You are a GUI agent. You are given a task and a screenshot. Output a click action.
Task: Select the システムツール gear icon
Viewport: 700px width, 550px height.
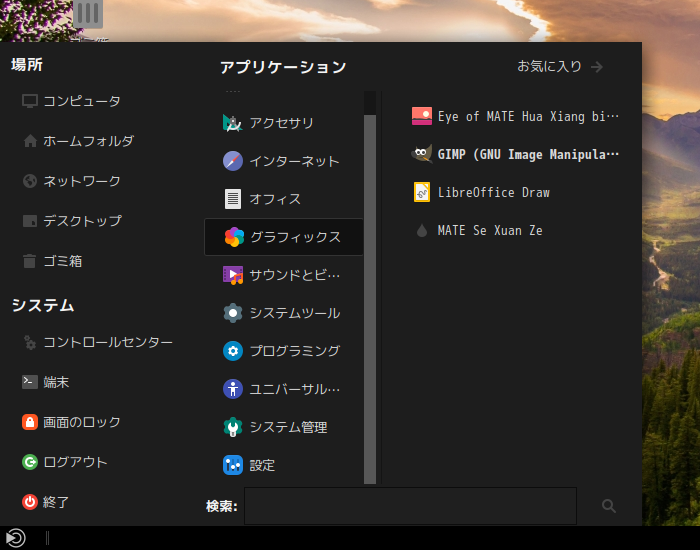pos(233,313)
